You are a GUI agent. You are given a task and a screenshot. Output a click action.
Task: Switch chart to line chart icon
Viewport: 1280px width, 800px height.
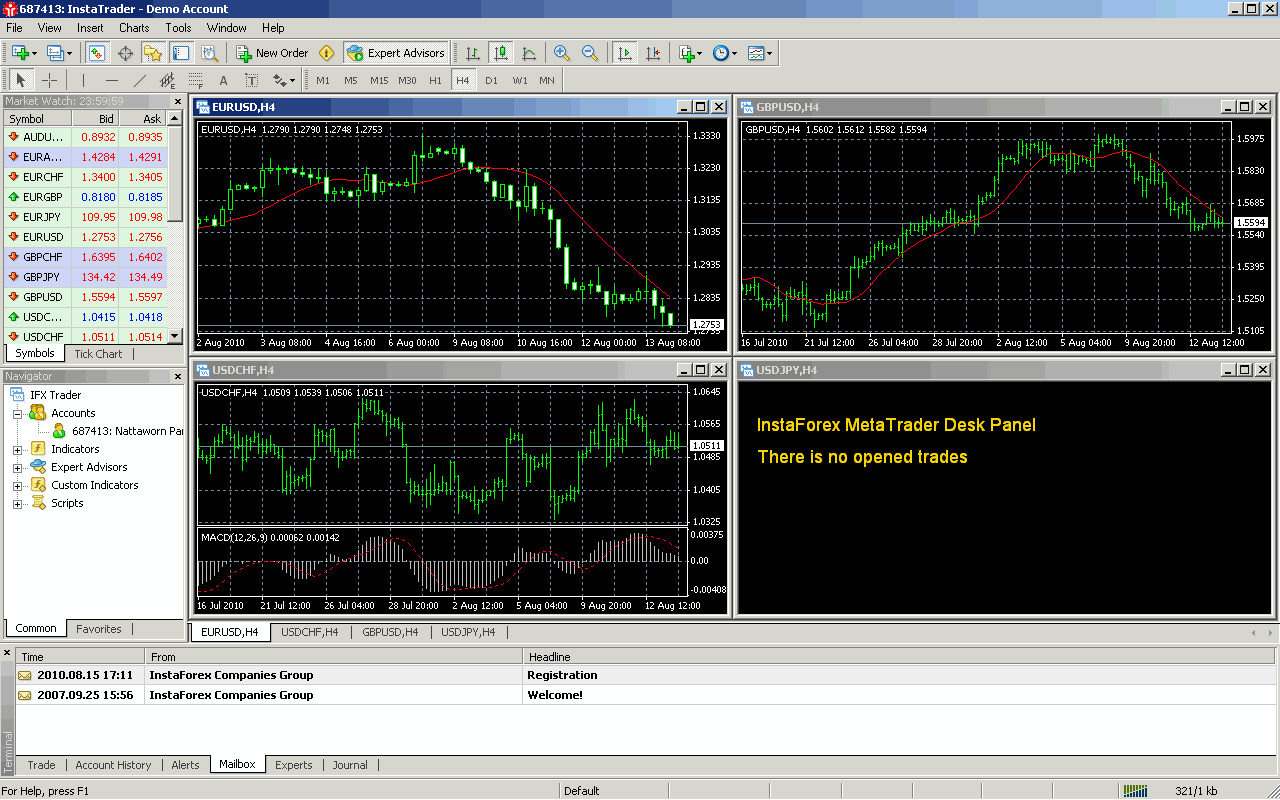529,53
